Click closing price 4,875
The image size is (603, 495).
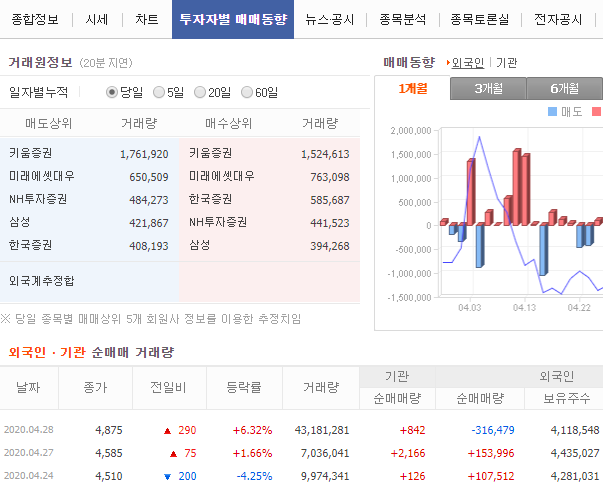click(x=109, y=430)
